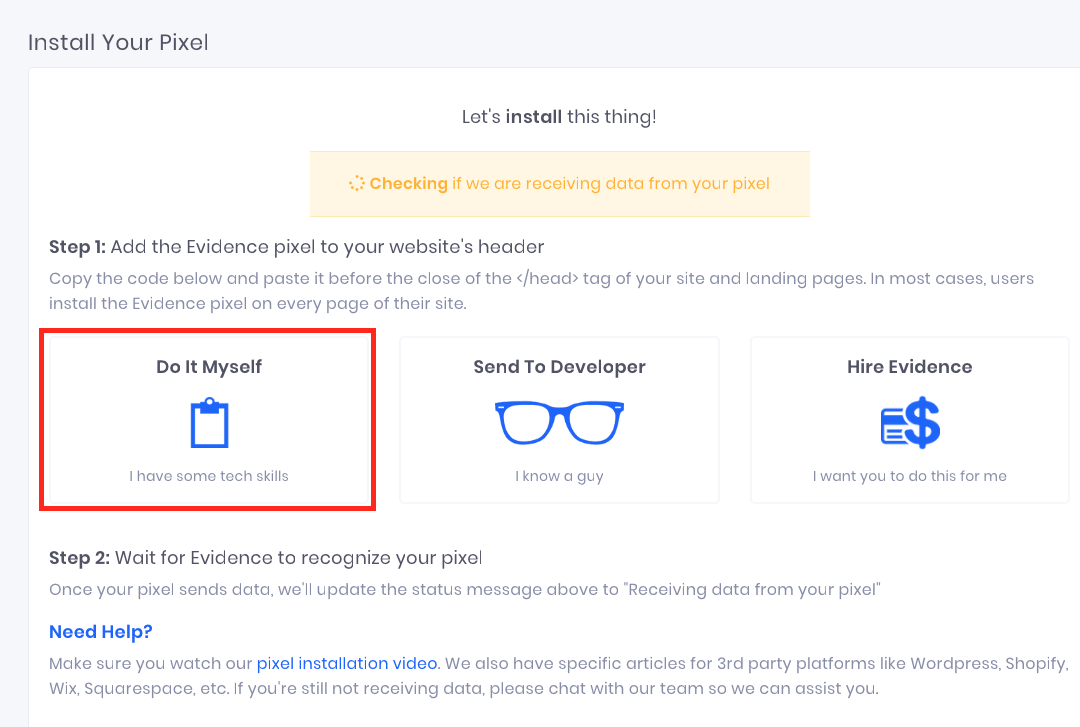Image resolution: width=1080 pixels, height=727 pixels.
Task: Click the 'Once your pixel sends data' sentence
Action: (465, 590)
